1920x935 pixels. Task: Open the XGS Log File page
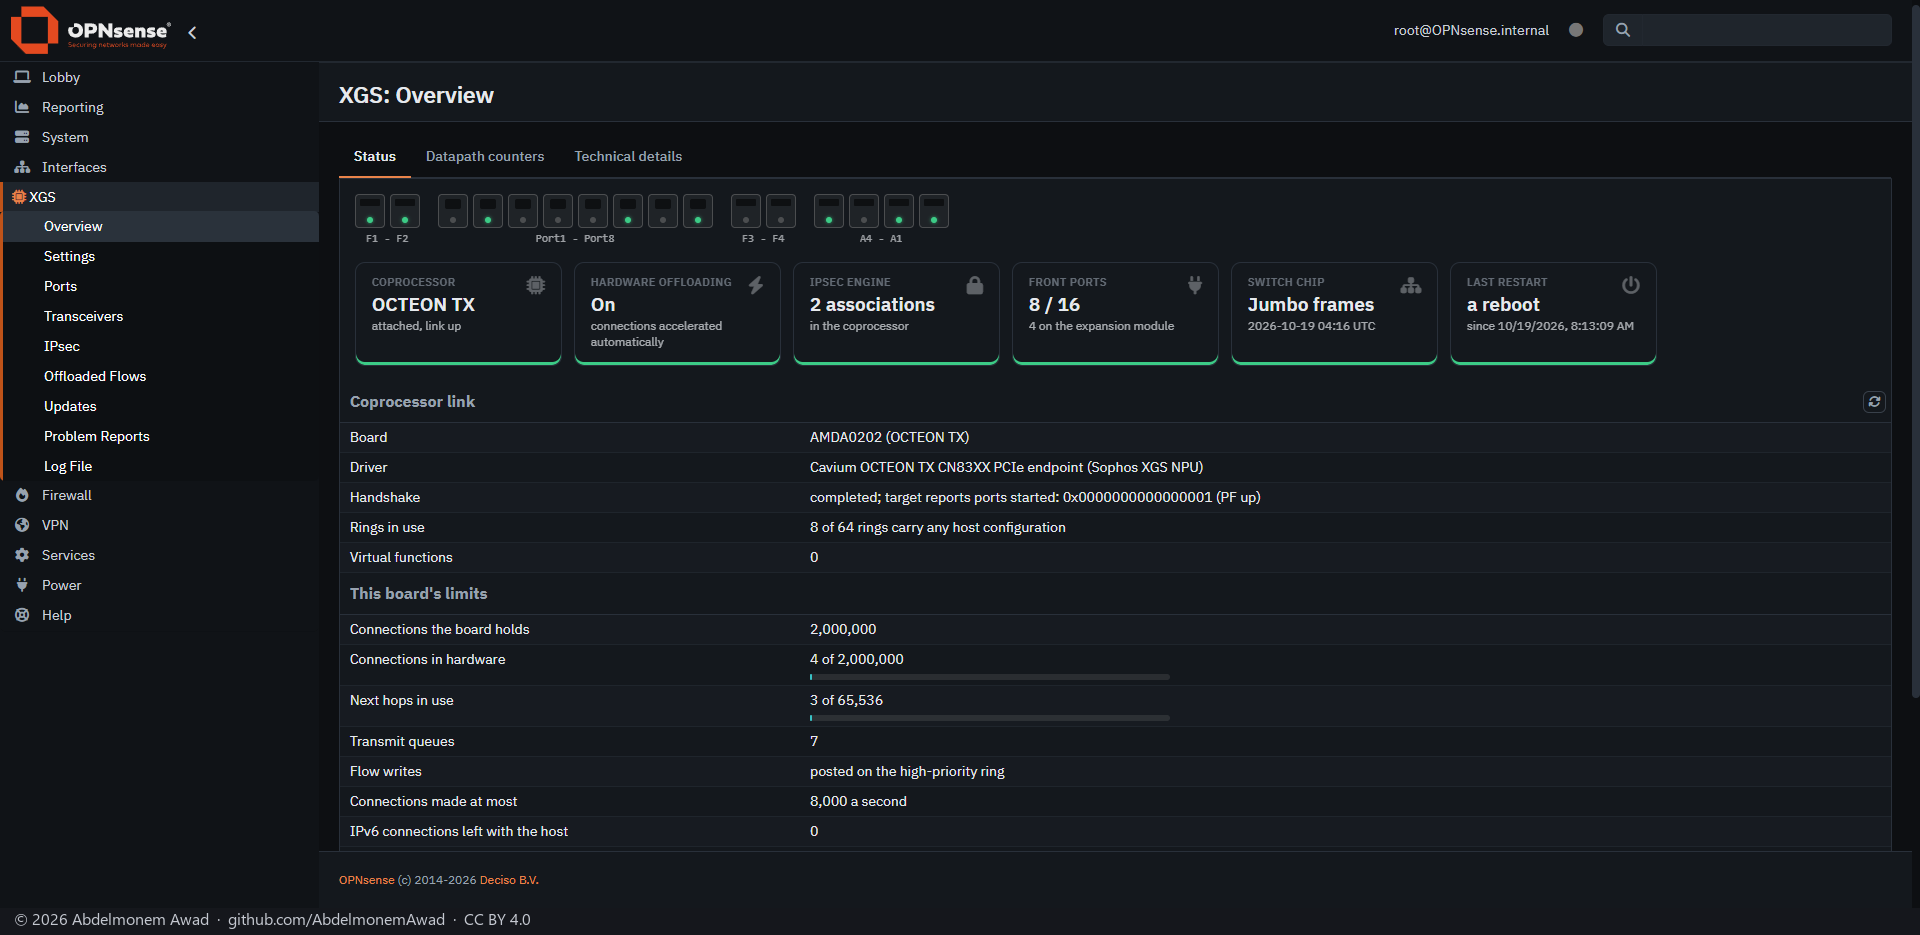coord(162,466)
